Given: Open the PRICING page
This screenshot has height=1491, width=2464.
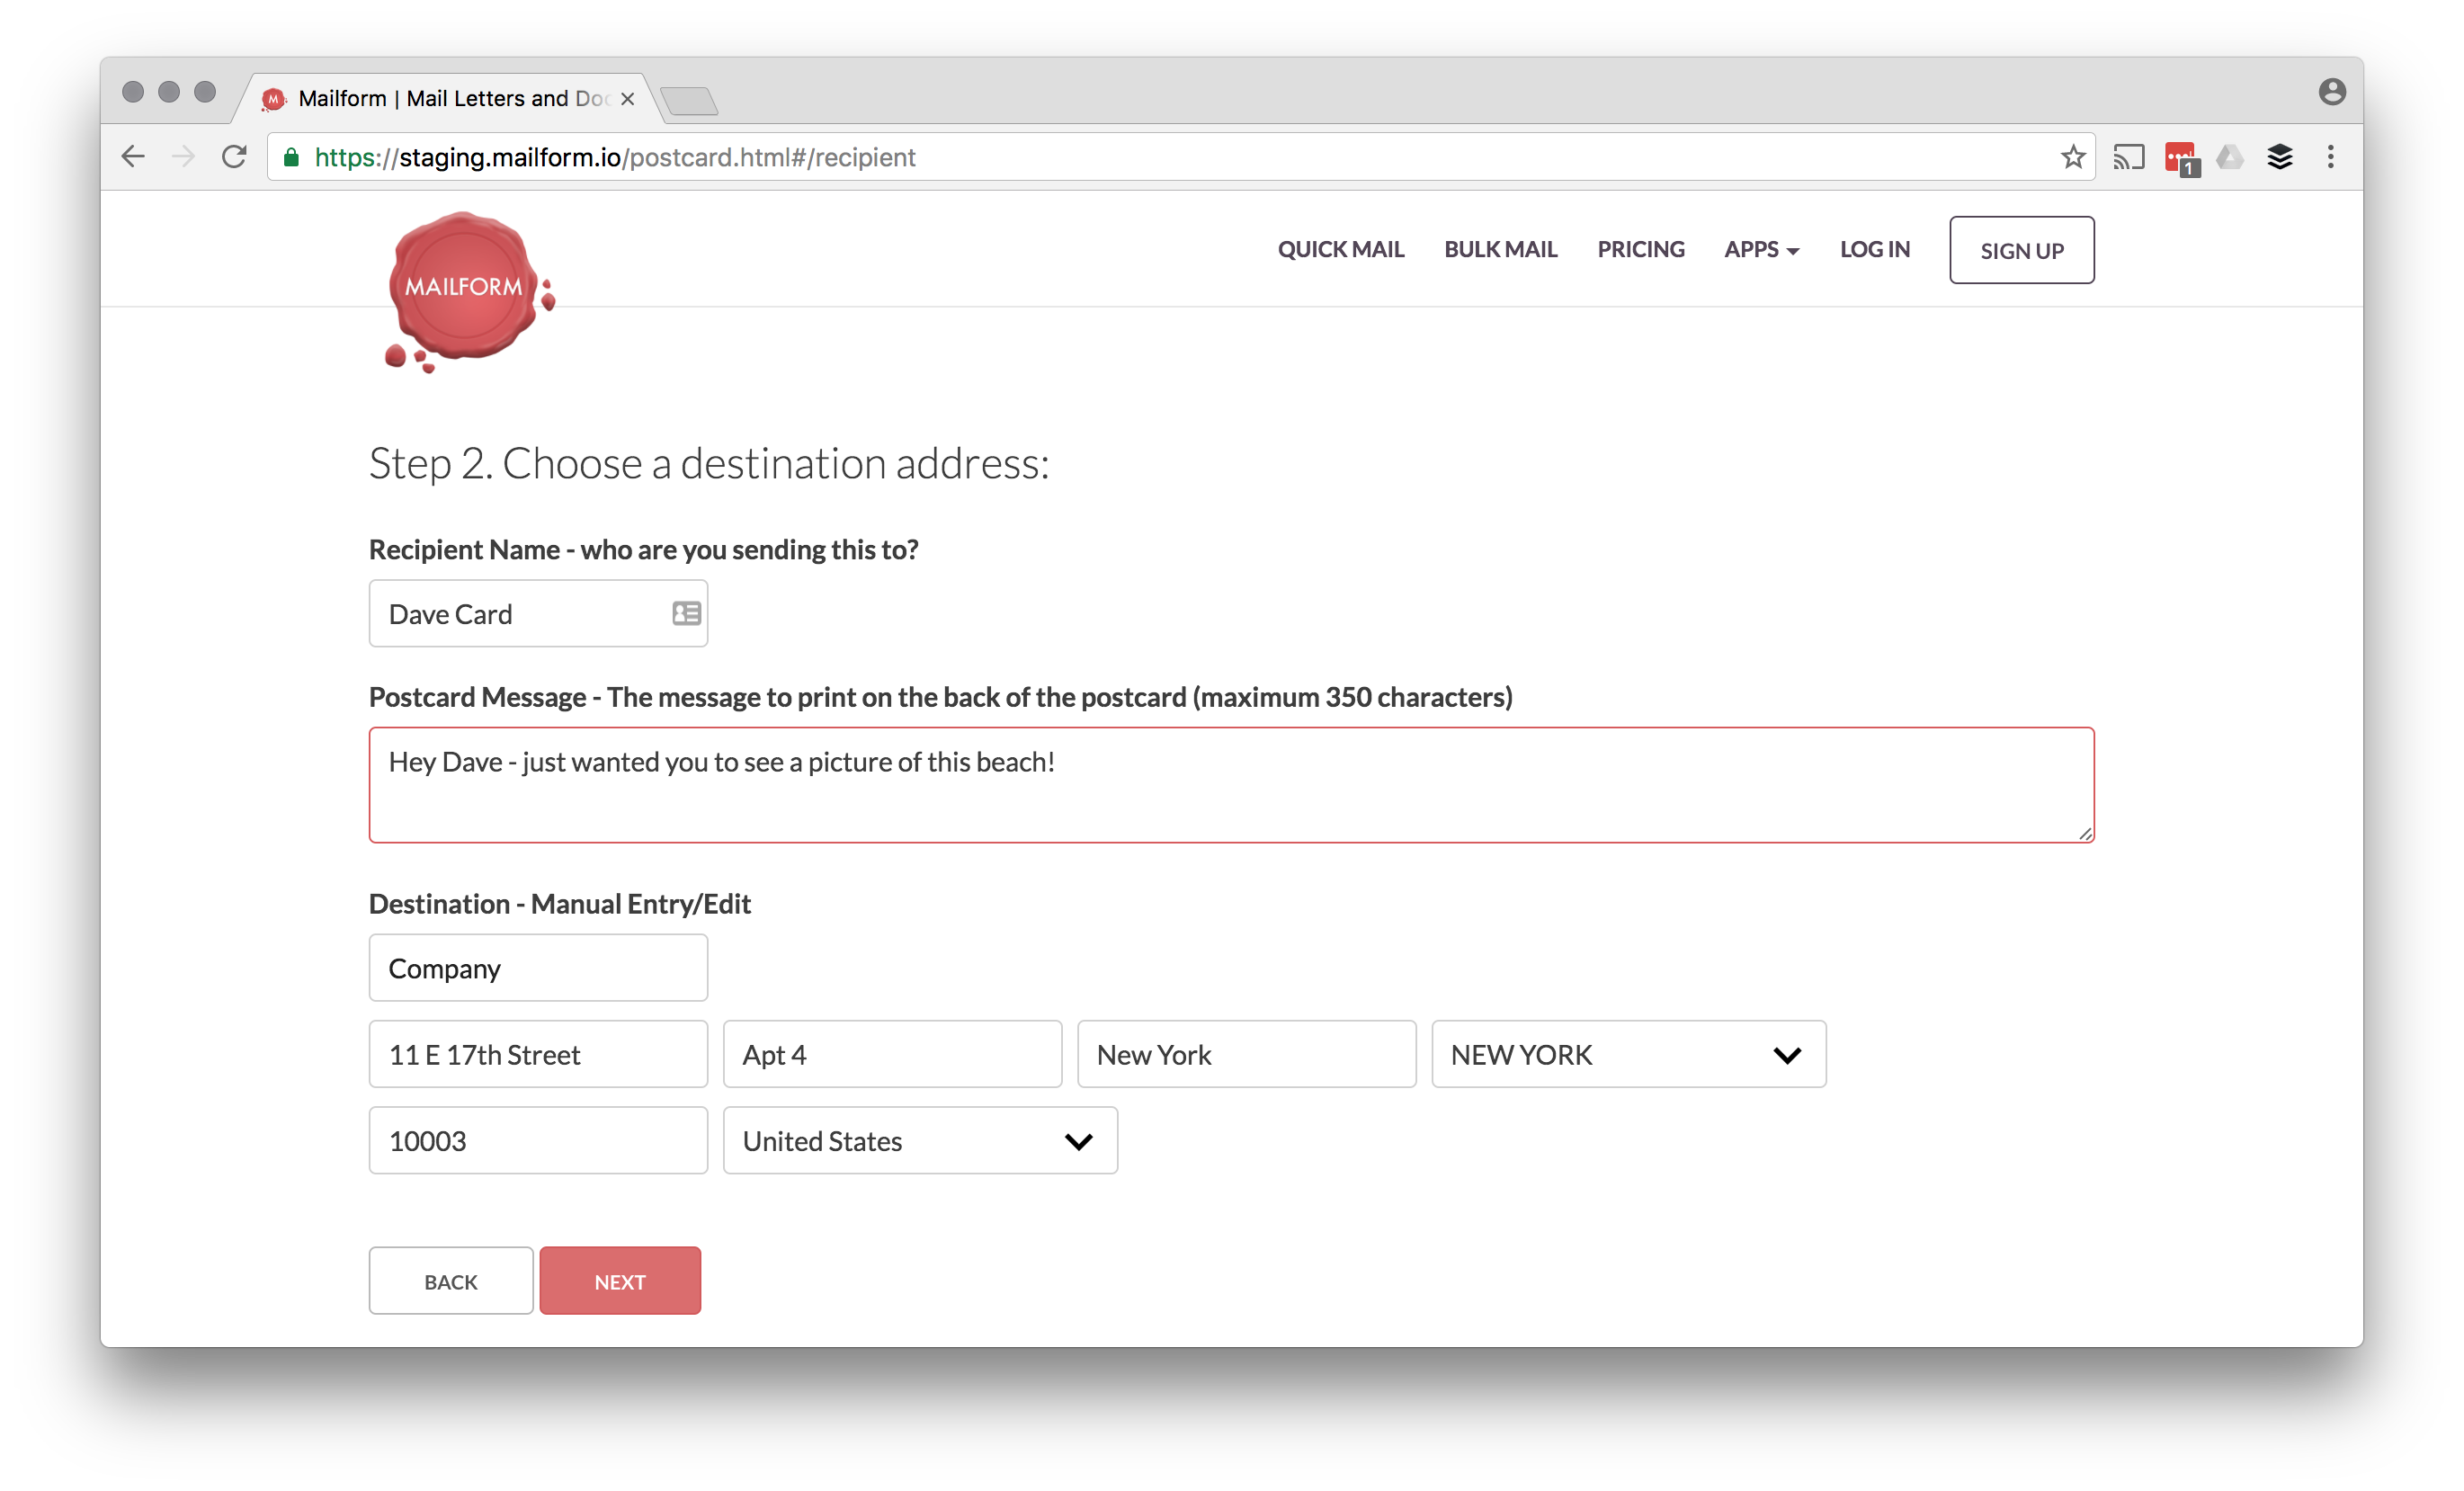Looking at the screenshot, I should tap(1640, 249).
